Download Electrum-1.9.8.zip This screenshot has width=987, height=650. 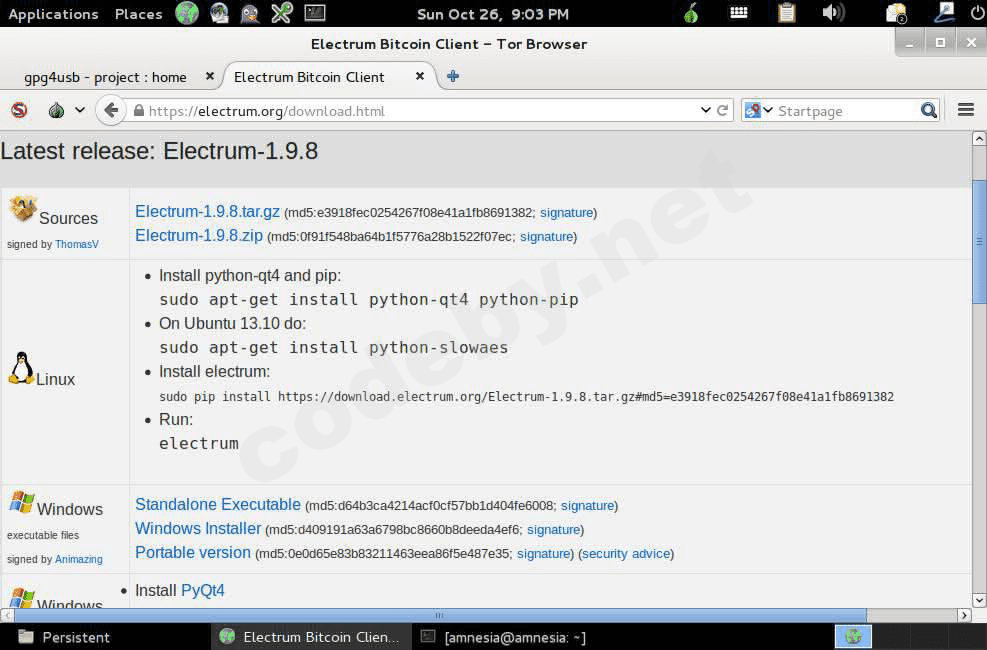pos(199,235)
